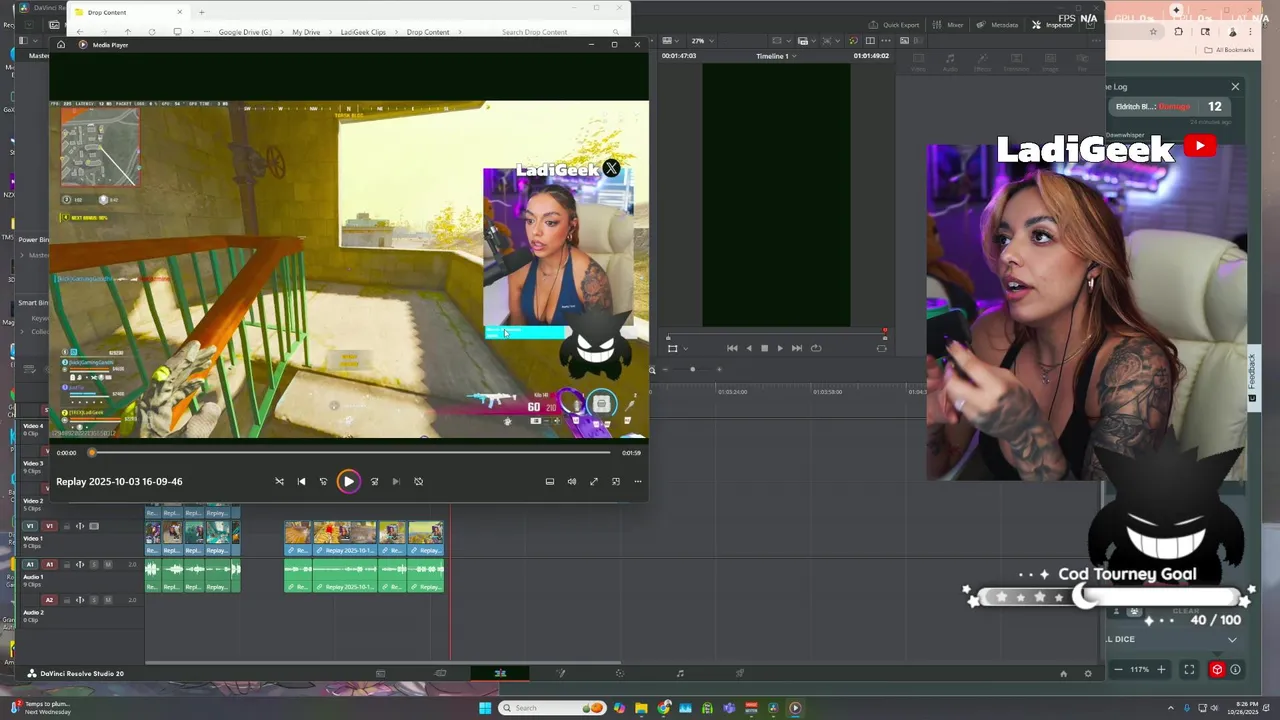Toggle shuffle in Media Player
The width and height of the screenshot is (1280, 720).
point(279,481)
